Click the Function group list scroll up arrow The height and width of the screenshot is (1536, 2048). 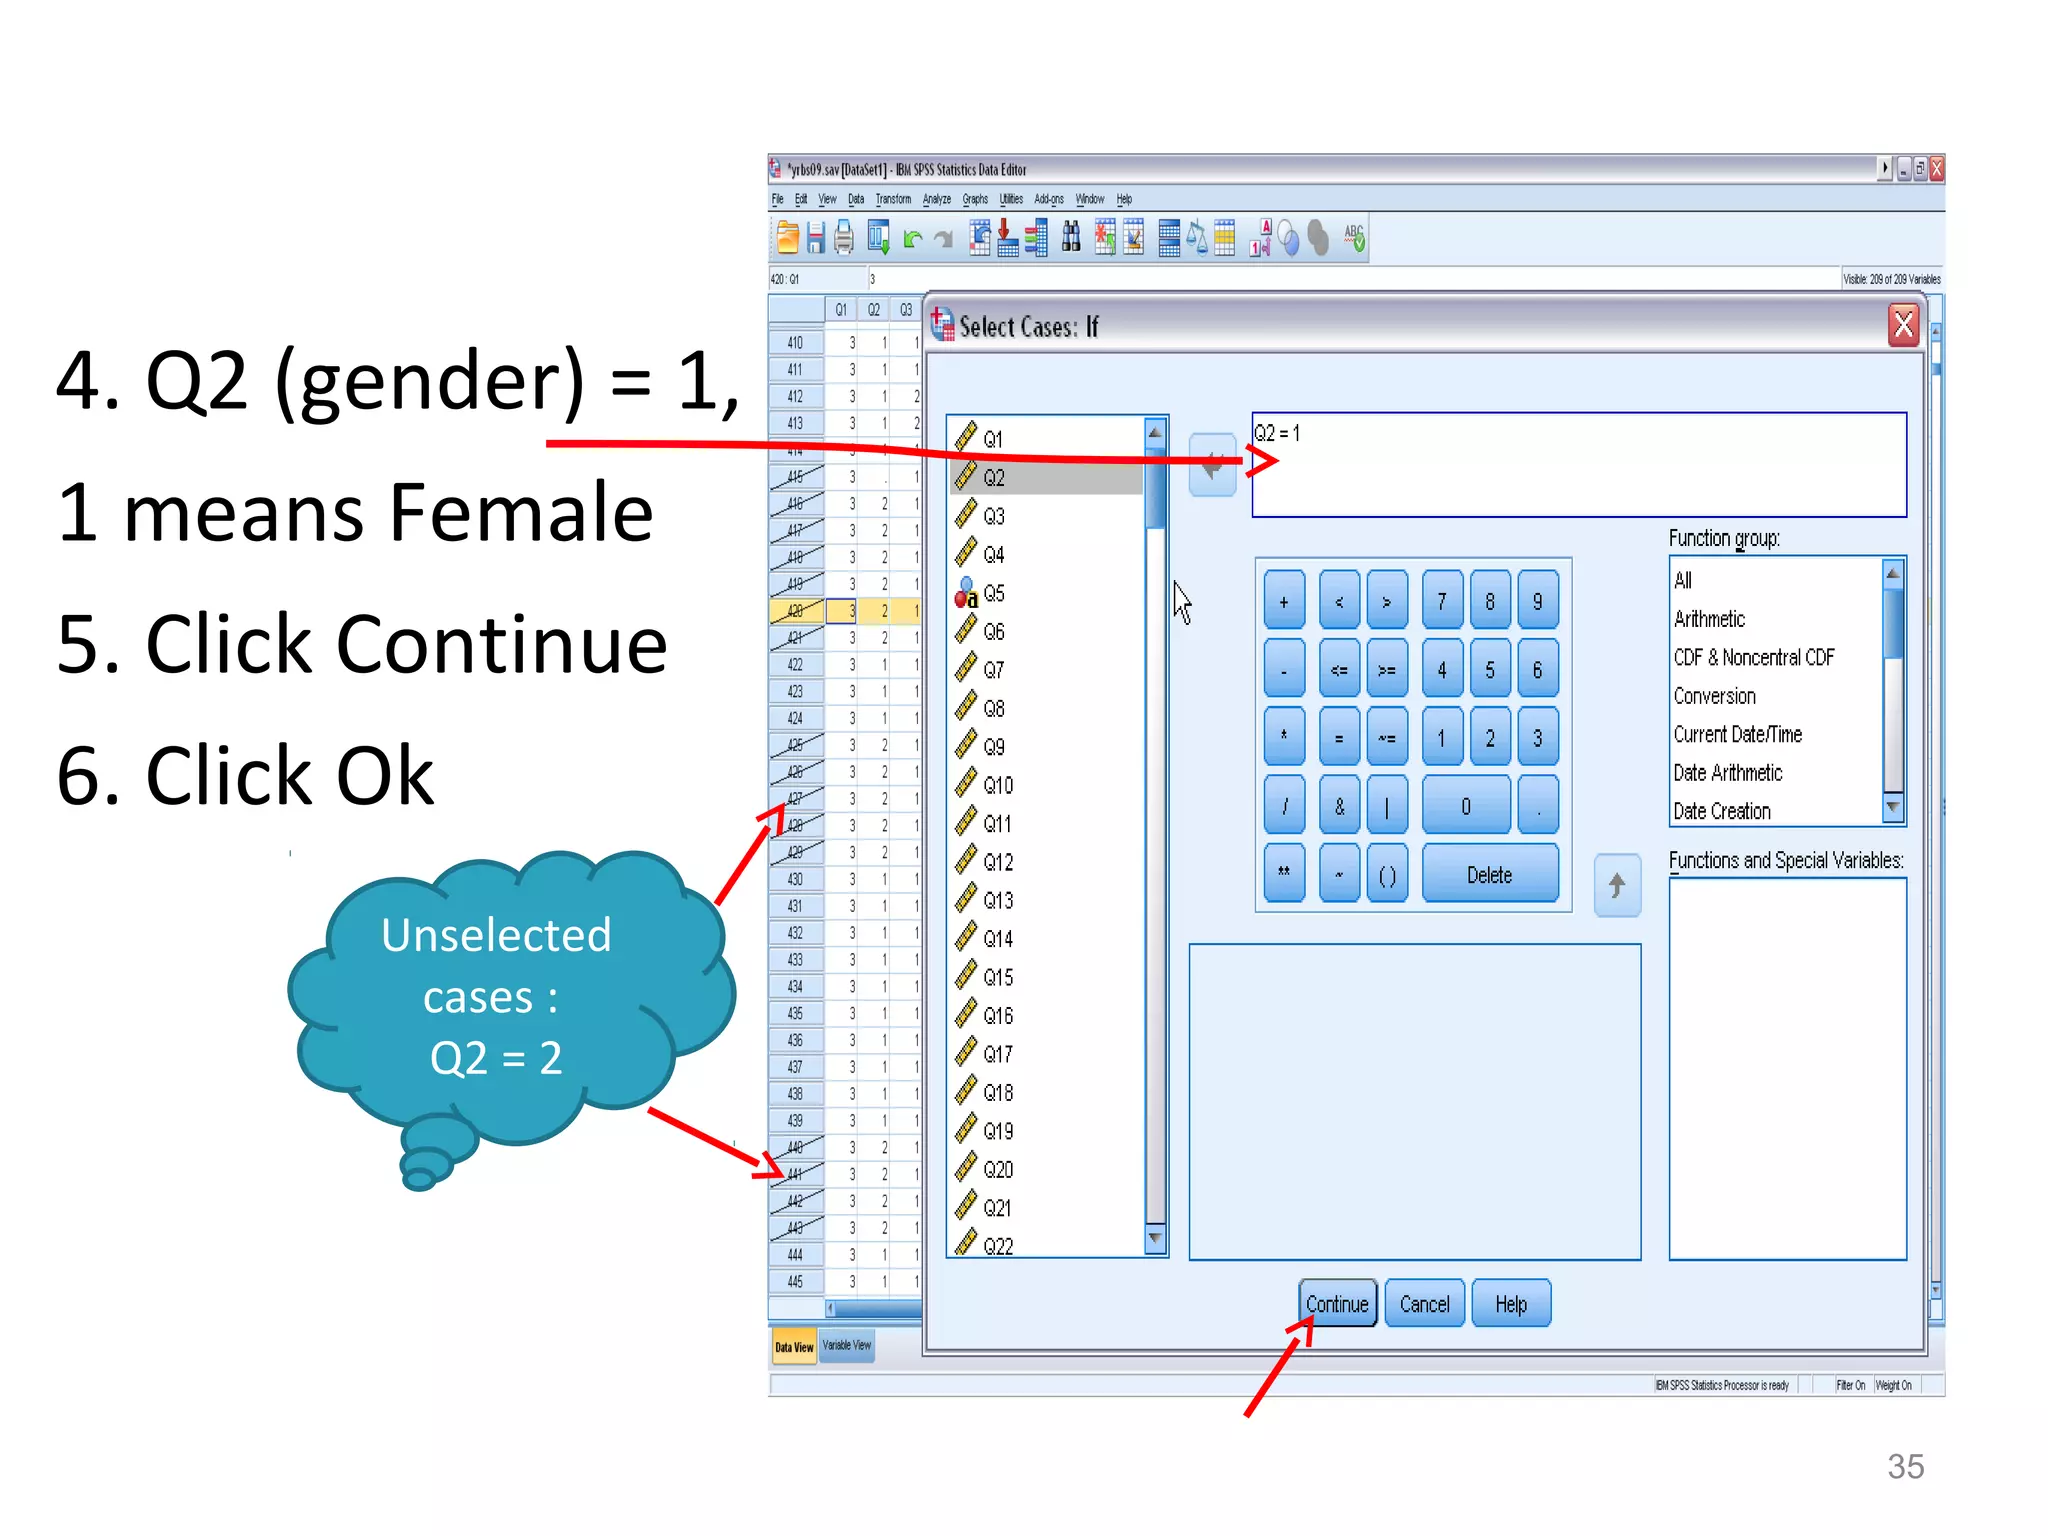(x=1892, y=573)
